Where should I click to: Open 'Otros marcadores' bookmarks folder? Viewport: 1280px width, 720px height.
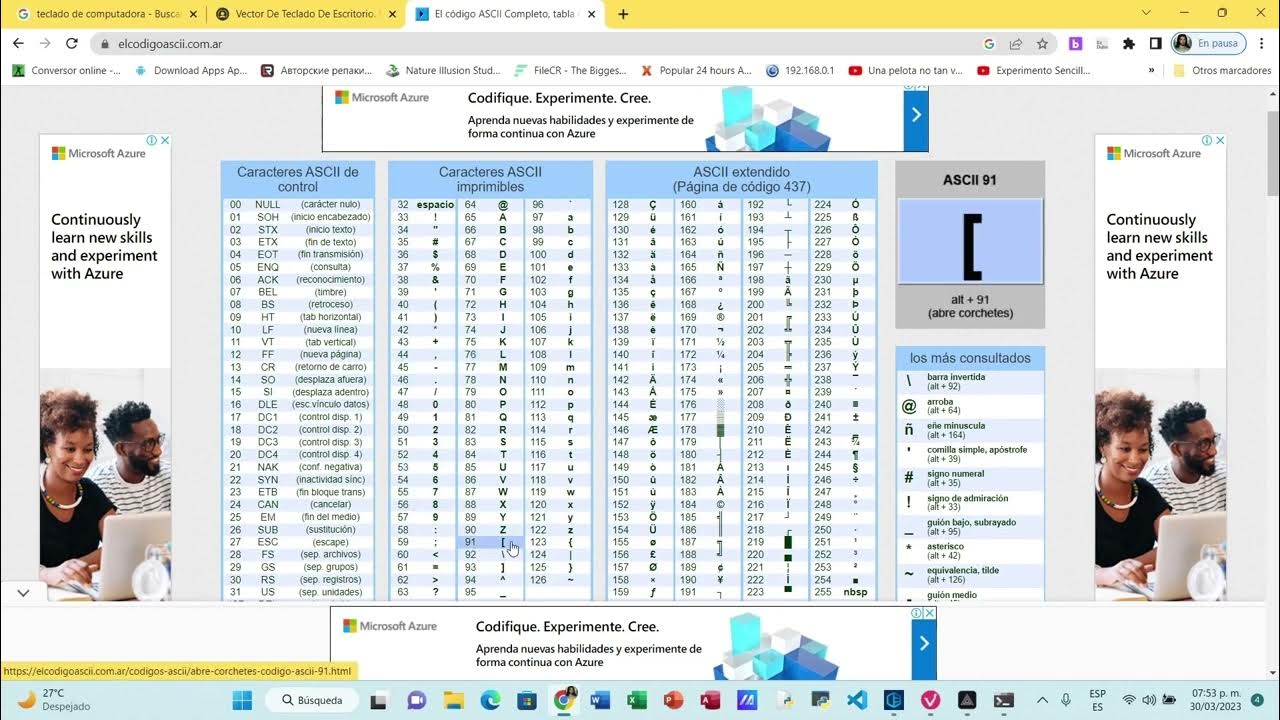1222,71
